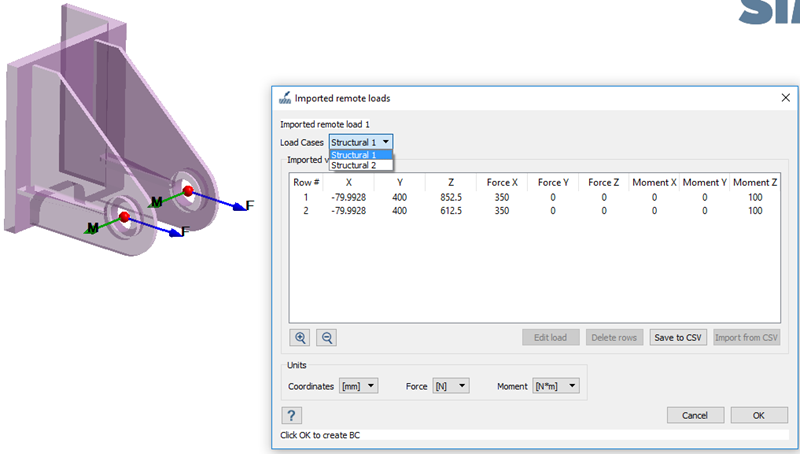Click the zoom in magnifier icon
This screenshot has height=454, width=800.
(x=300, y=338)
